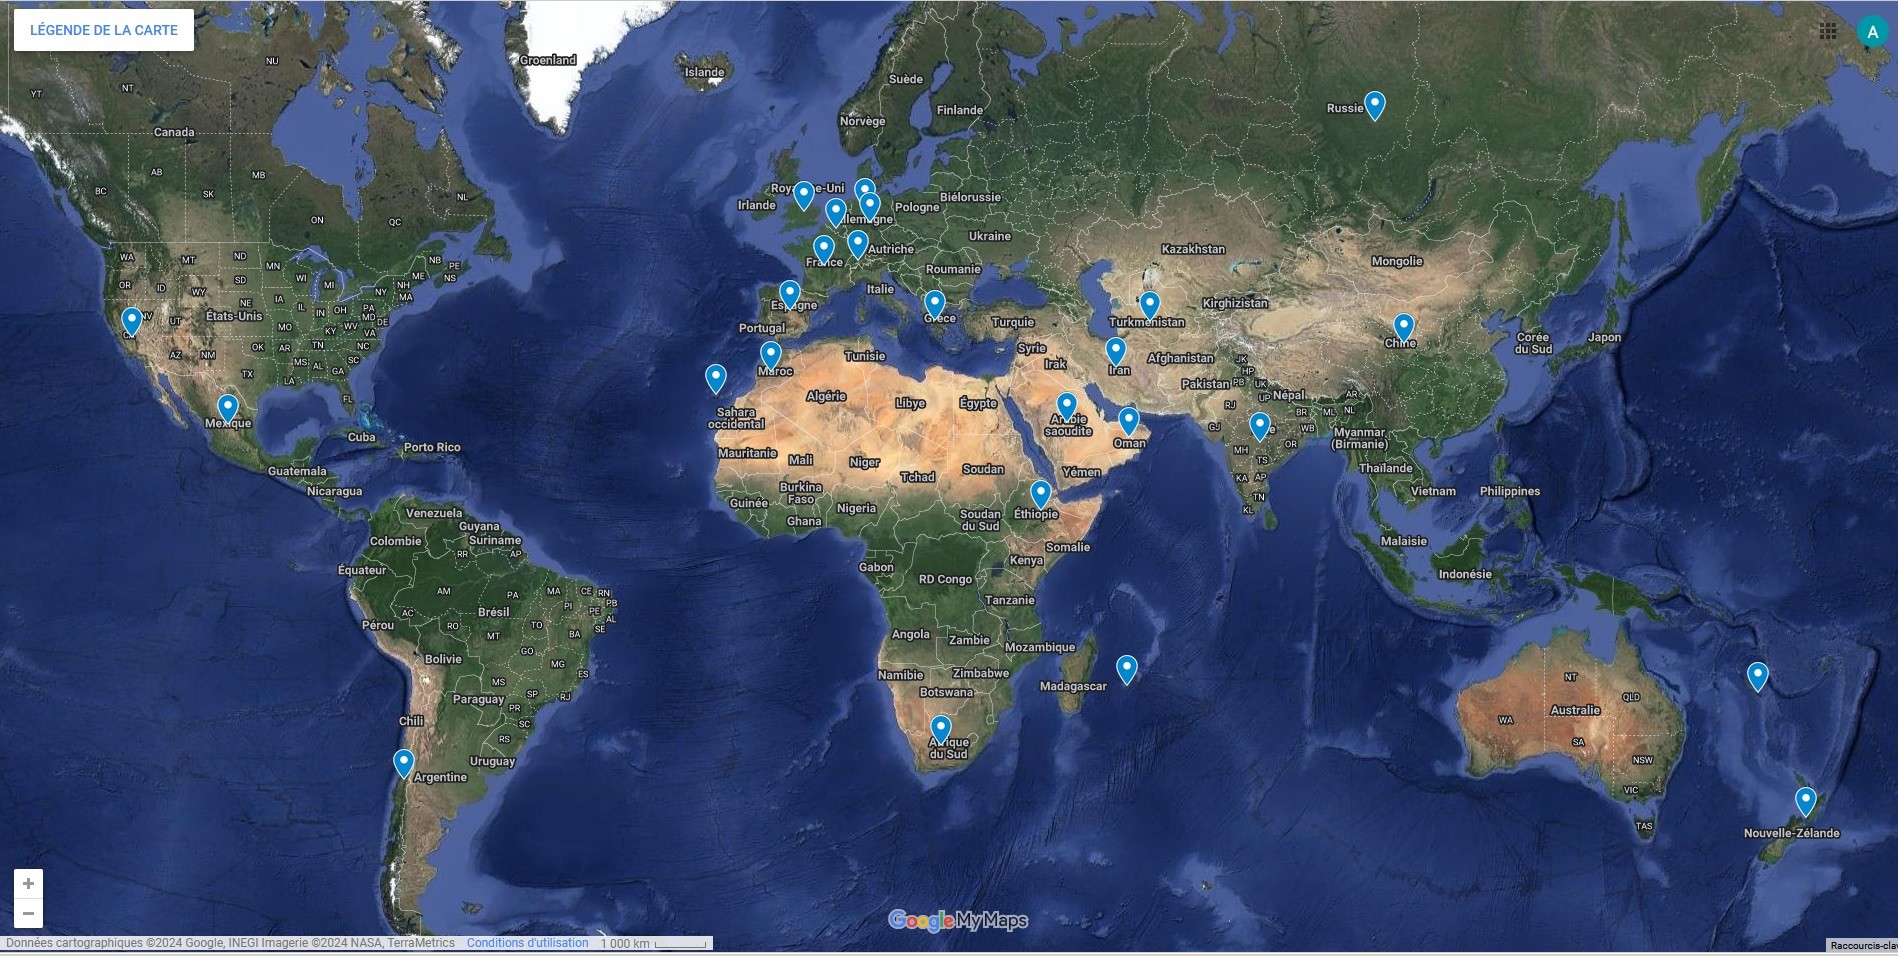Open the account avatar labeled A
Image resolution: width=1898 pixels, height=956 pixels.
point(1872,31)
